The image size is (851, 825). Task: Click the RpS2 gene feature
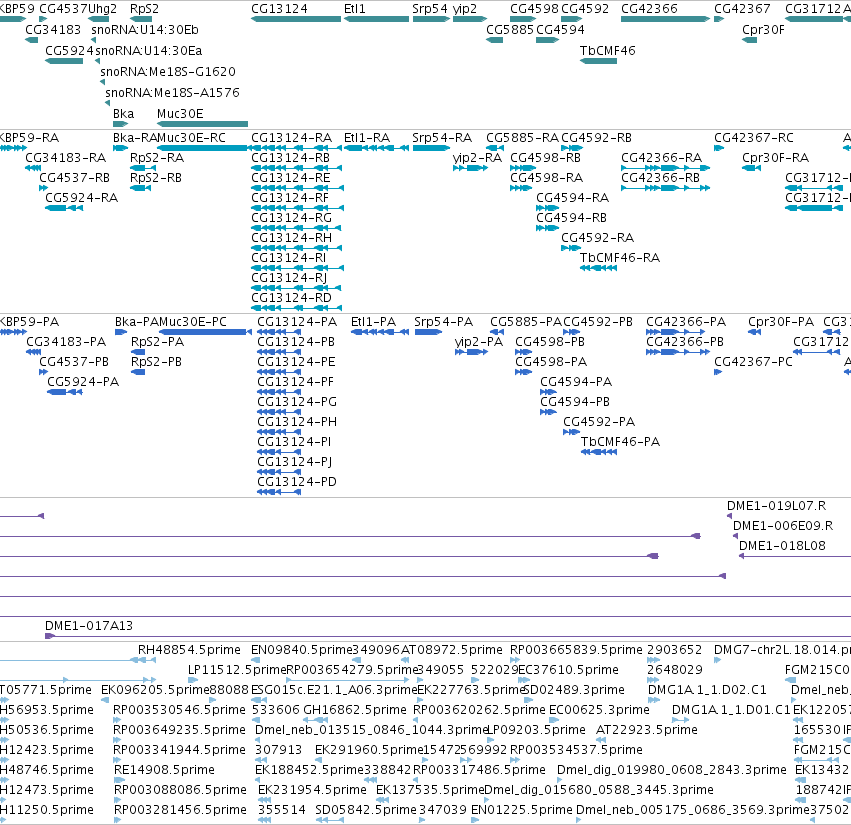point(141,19)
